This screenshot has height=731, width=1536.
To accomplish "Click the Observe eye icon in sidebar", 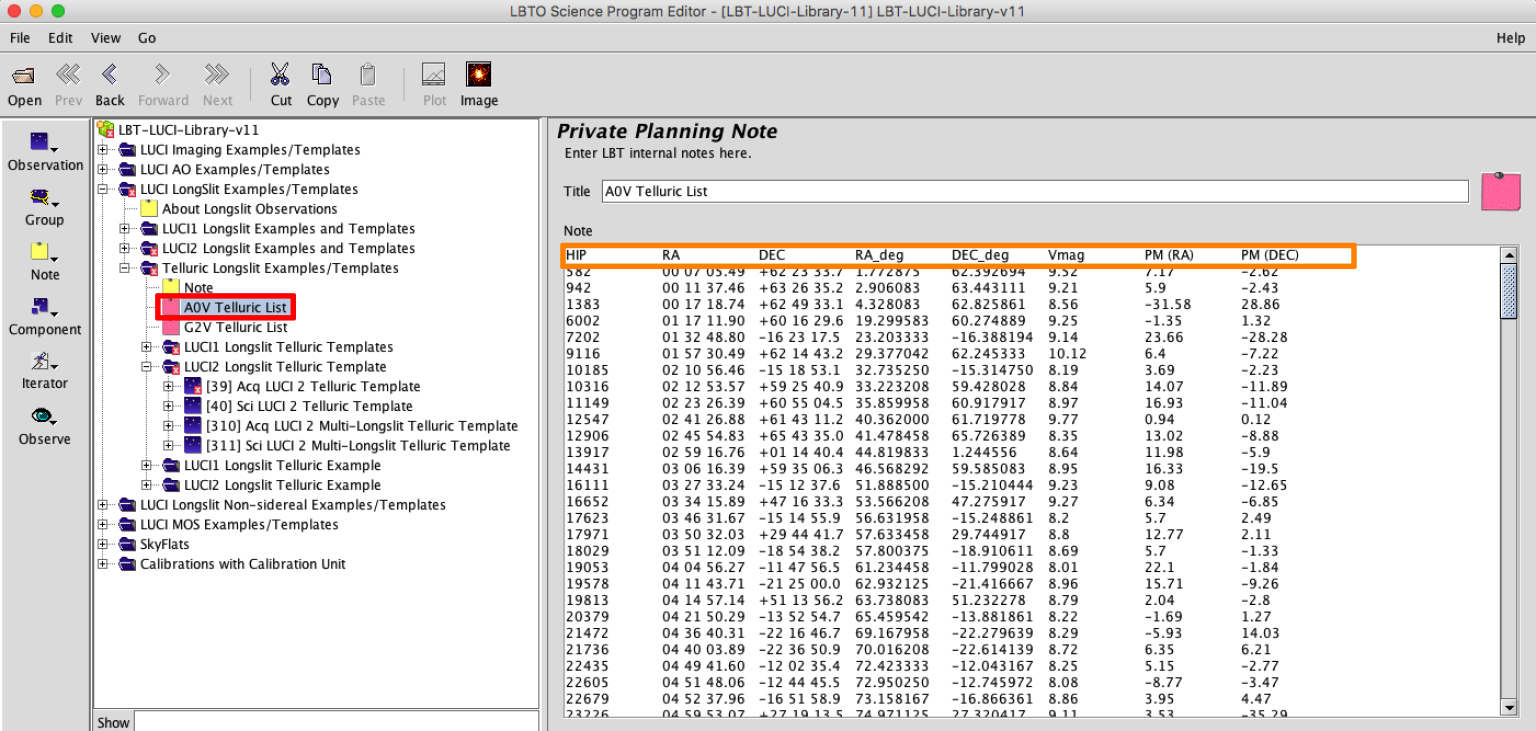I will [x=44, y=416].
